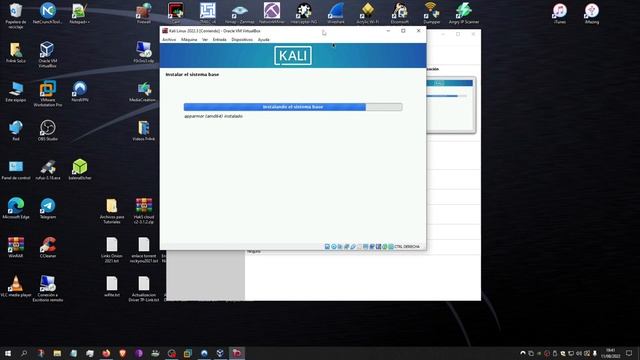Open Brave browser from the taskbar
640x360 pixels.
tap(122, 353)
